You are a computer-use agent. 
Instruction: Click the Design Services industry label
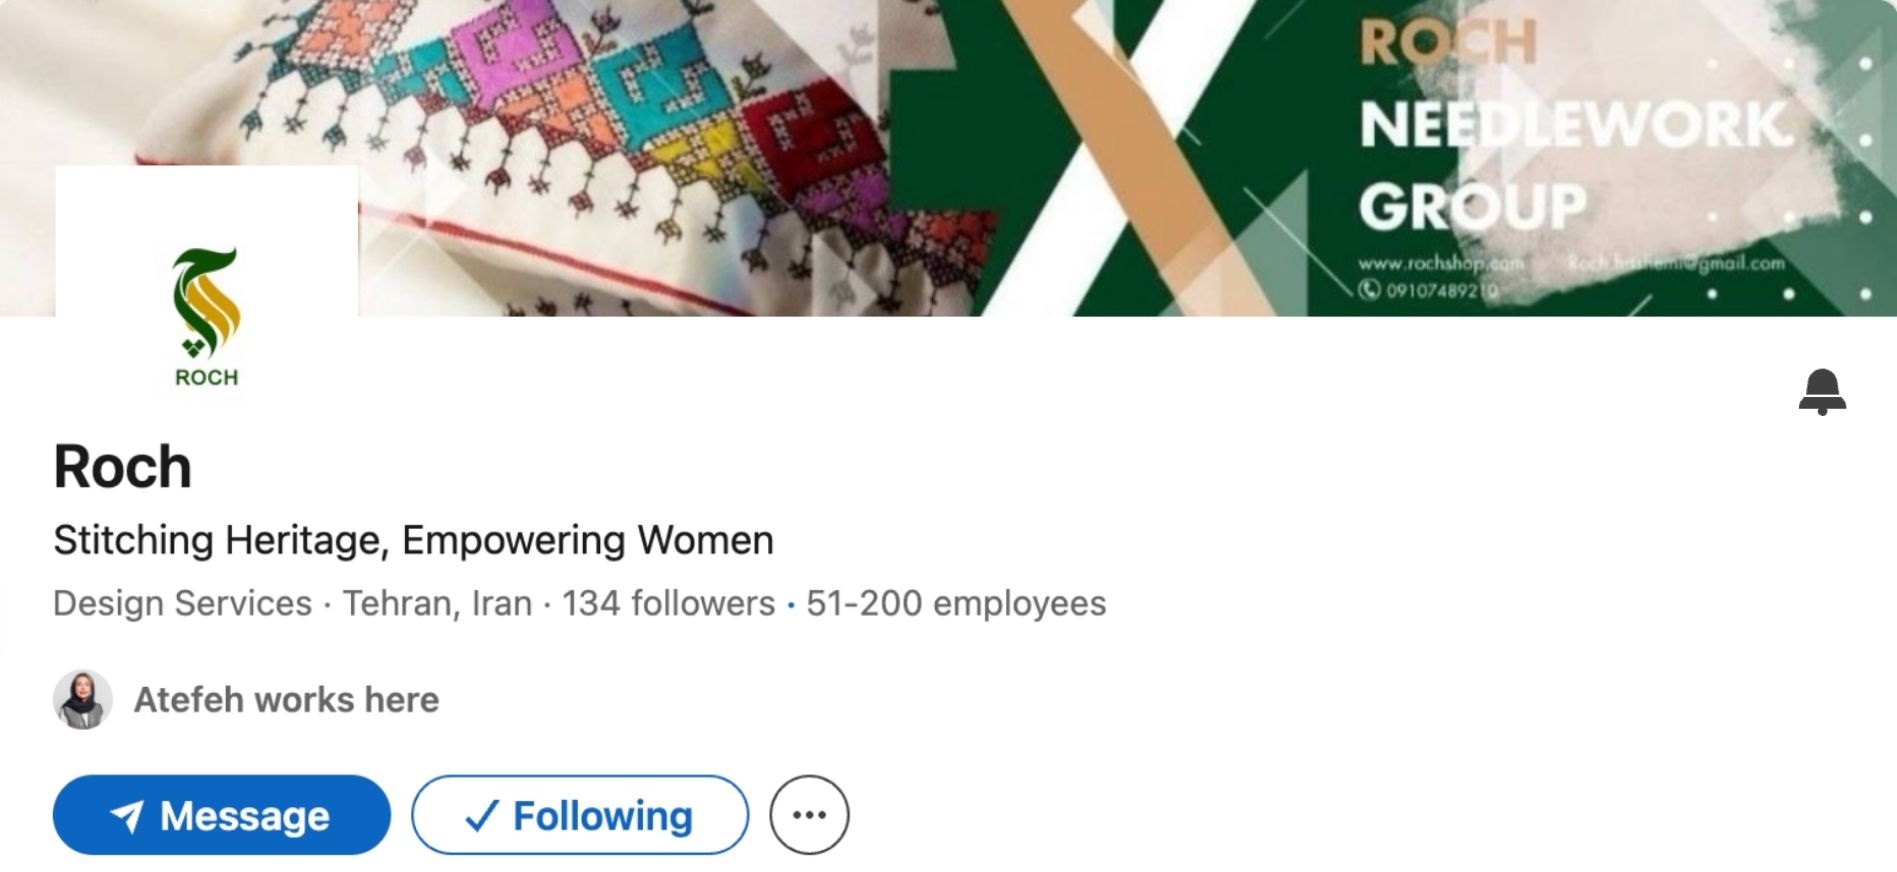point(182,603)
